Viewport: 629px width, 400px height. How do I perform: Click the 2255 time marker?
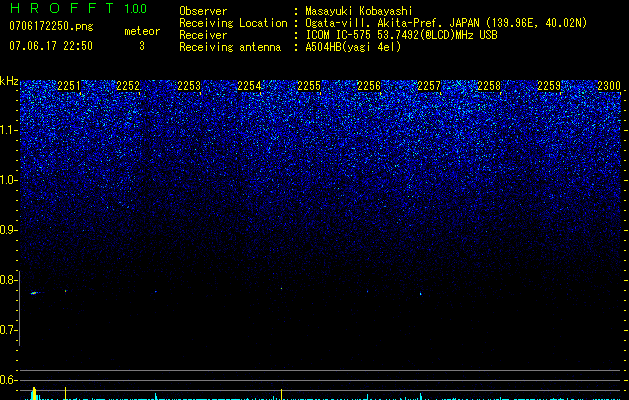click(309, 86)
